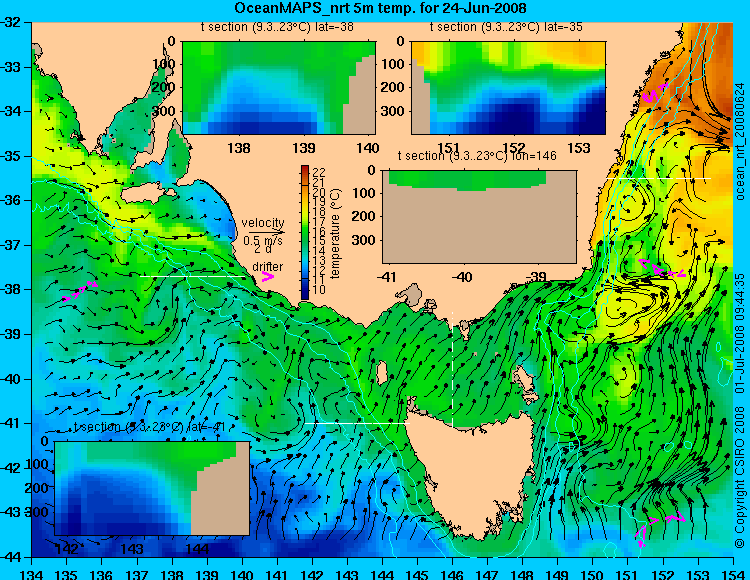The image size is (750, 580).
Task: Click latitude axis label -44
Action: point(11,557)
